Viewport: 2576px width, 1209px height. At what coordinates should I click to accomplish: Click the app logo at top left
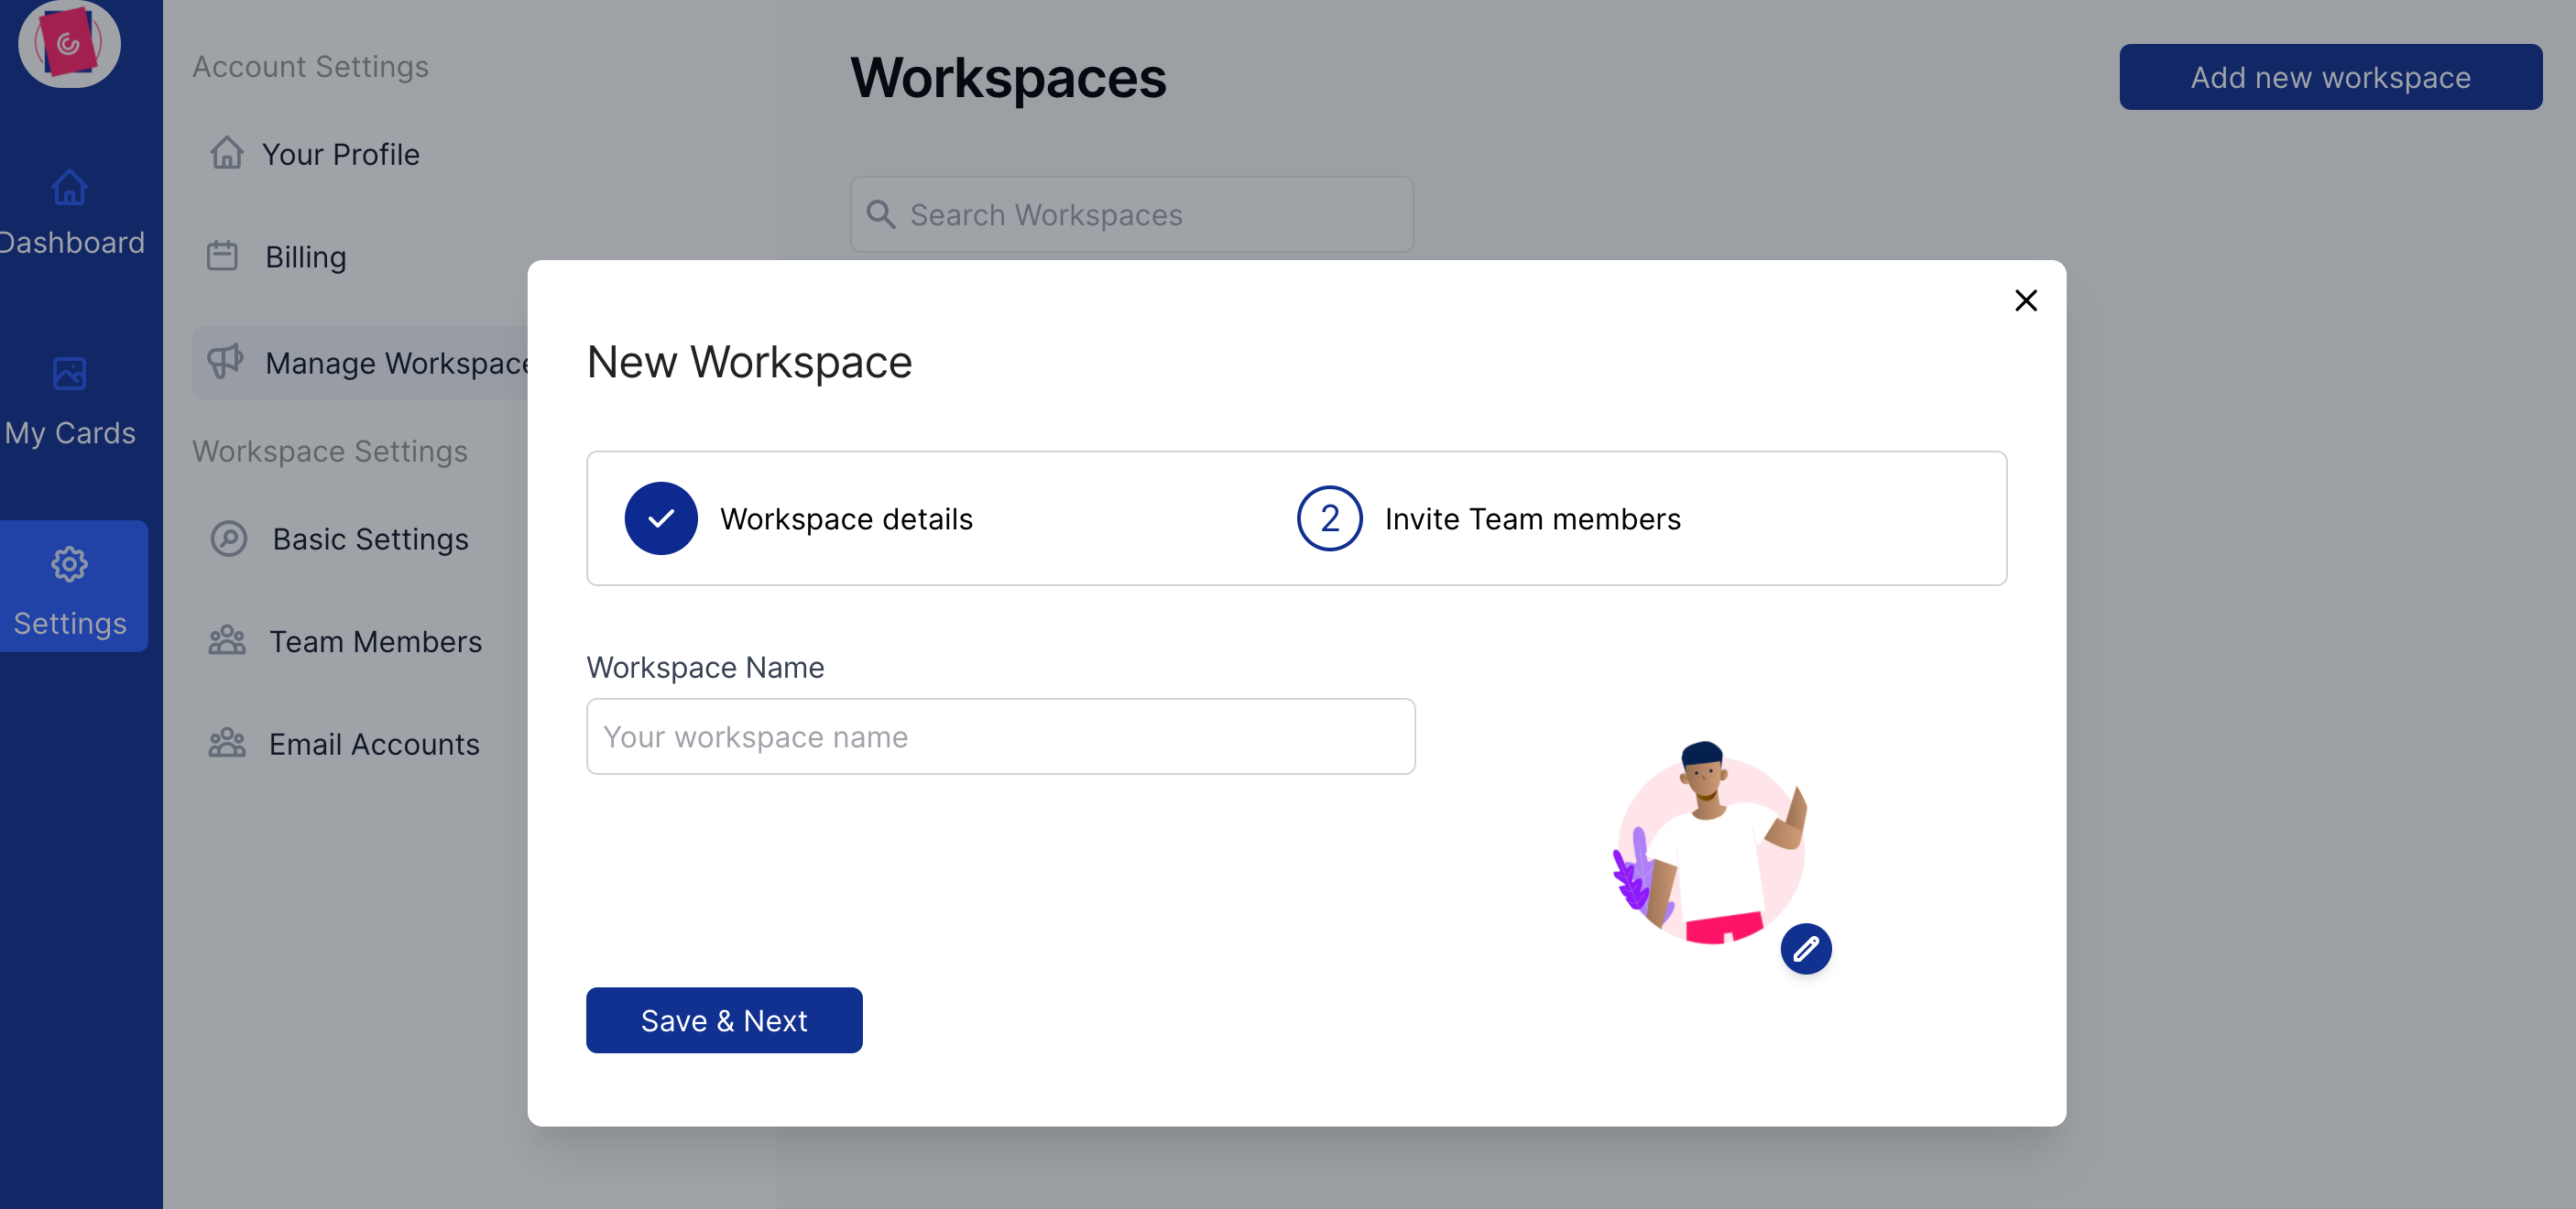[x=68, y=44]
